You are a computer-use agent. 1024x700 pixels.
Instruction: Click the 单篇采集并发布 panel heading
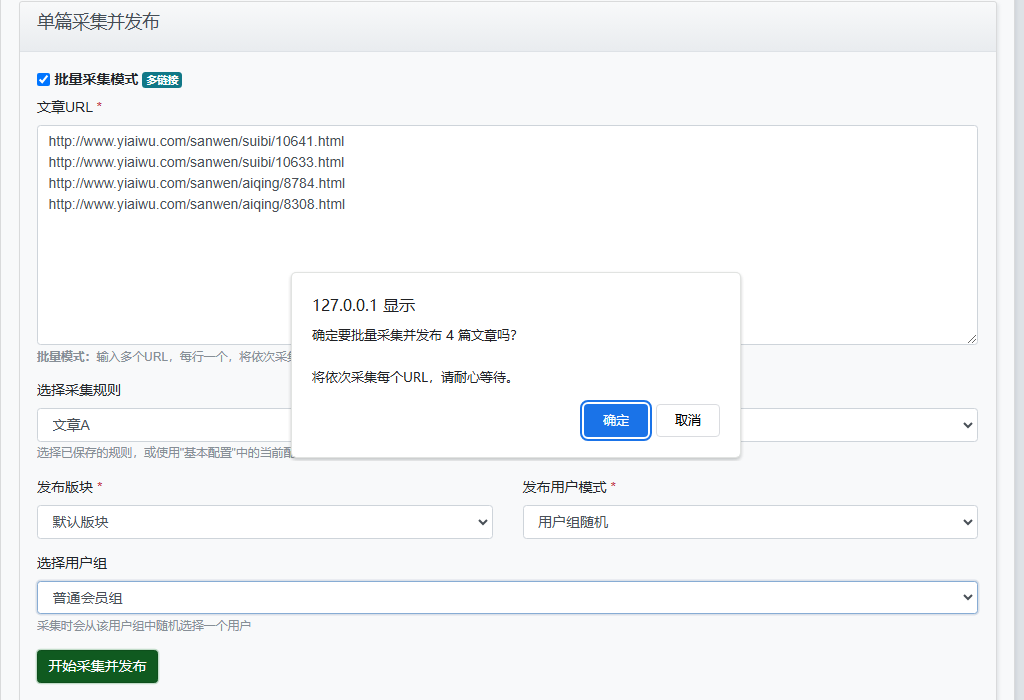click(98, 22)
